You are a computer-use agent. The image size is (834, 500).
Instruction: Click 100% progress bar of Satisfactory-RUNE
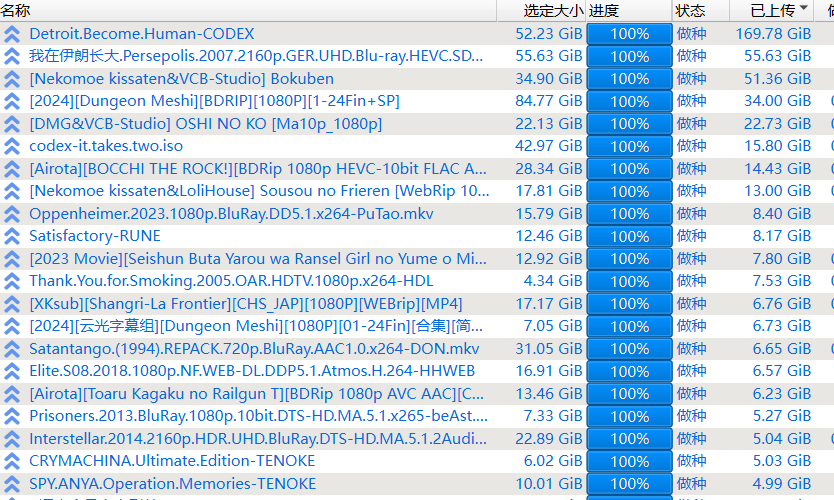[x=629, y=236]
